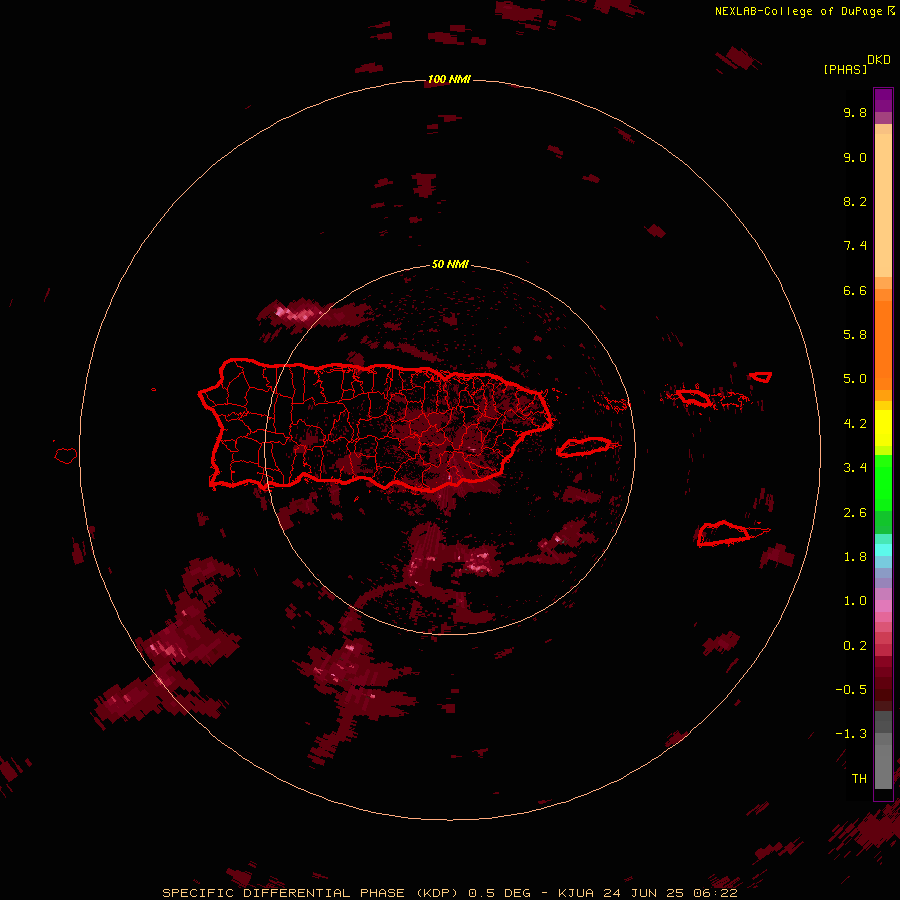Image resolution: width=900 pixels, height=900 pixels.
Task: Select the 5.0 color bar value
Action: 855,379
